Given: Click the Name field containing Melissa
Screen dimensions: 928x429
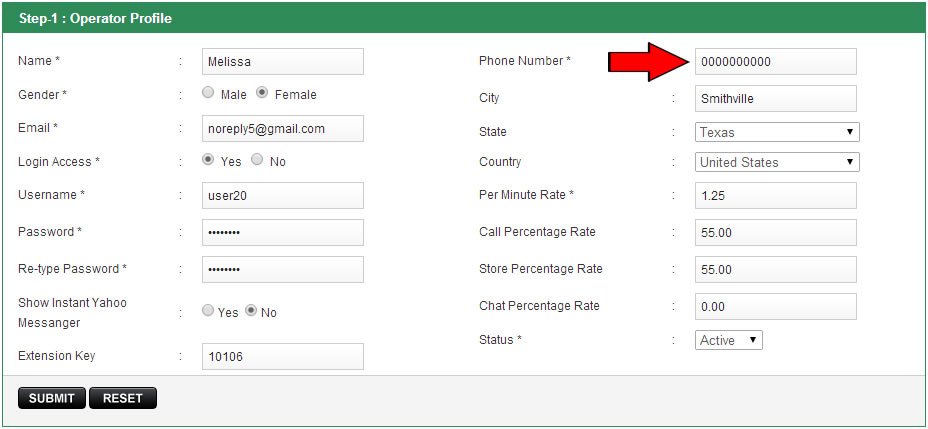Looking at the screenshot, I should click(x=282, y=61).
